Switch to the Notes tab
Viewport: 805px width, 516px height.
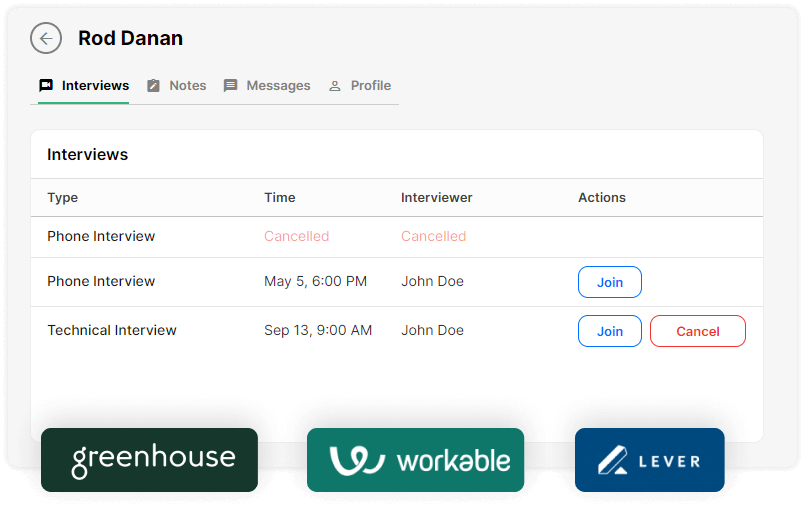(x=177, y=86)
